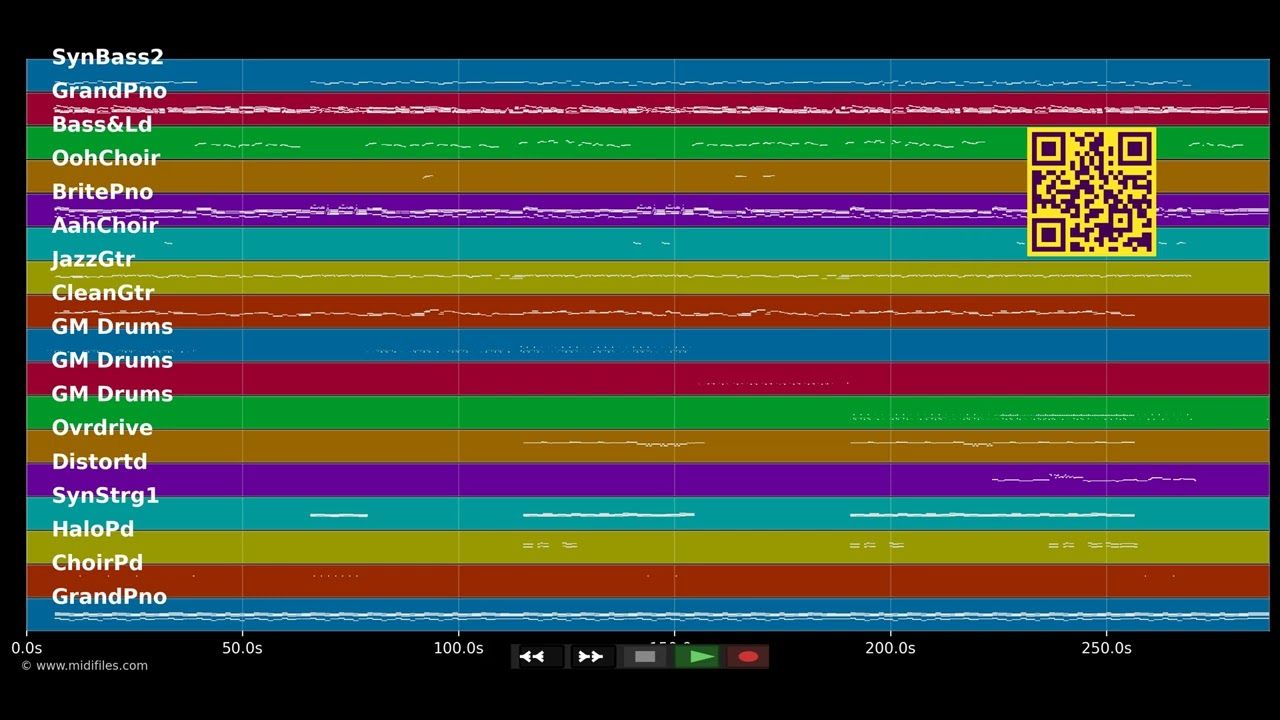Select the HaloPd track label
This screenshot has height=720, width=1280.
point(93,529)
